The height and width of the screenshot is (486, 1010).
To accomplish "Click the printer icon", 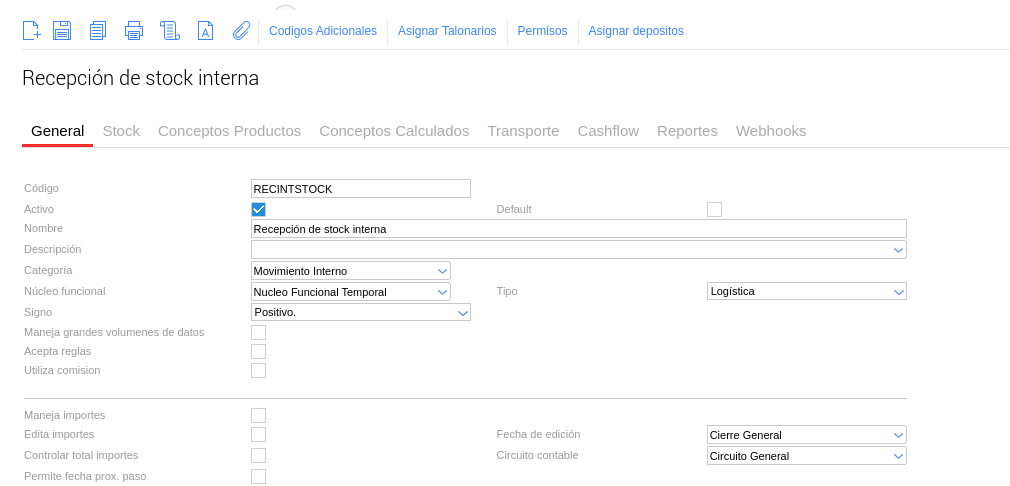I will click(x=134, y=31).
